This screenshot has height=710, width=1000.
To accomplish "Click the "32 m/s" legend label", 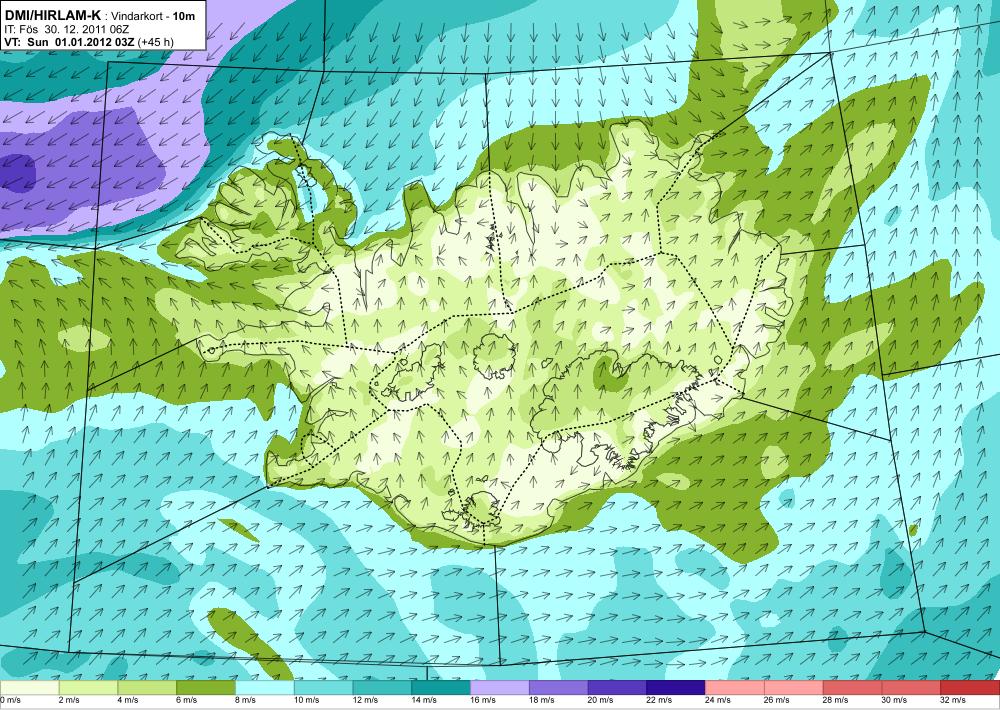I will pyautogui.click(x=953, y=700).
